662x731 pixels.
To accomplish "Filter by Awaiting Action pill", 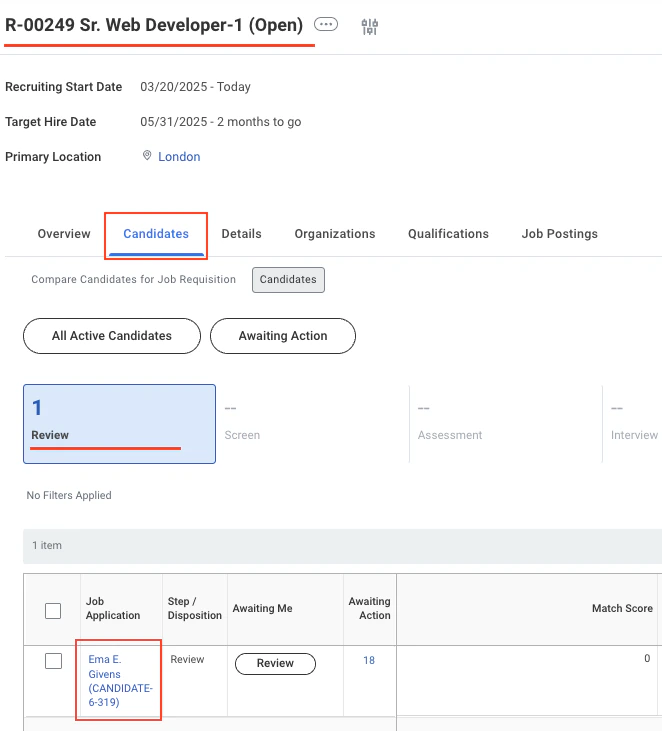I will point(283,336).
